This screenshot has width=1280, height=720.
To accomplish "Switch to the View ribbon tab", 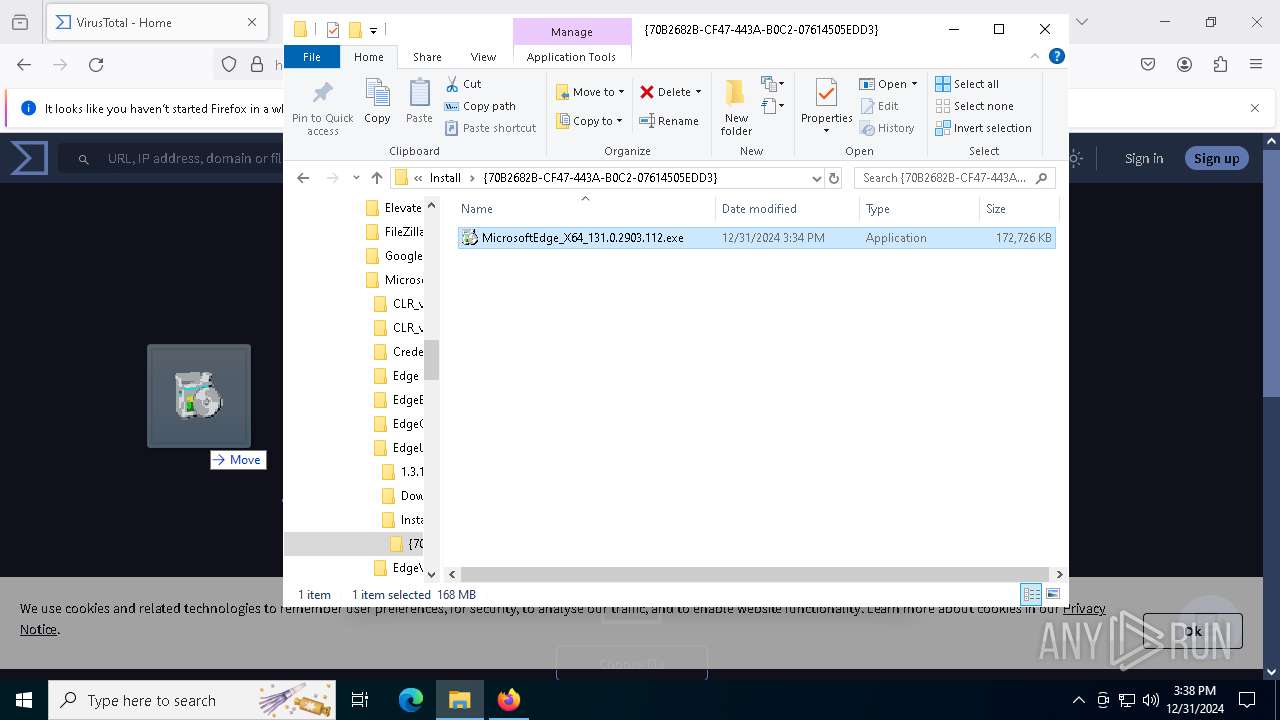I will coord(483,57).
